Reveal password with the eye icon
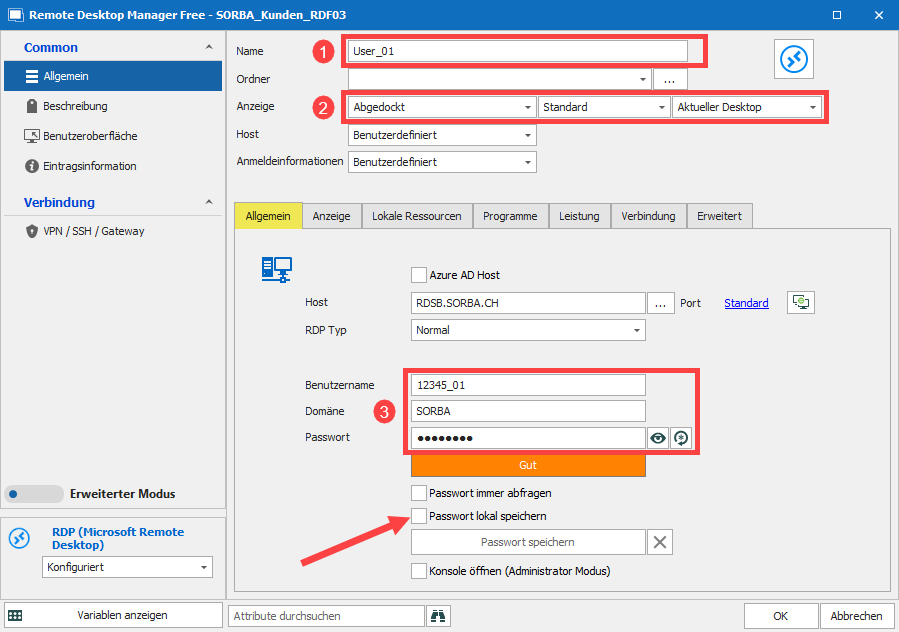The height and width of the screenshot is (632, 899). coord(658,438)
